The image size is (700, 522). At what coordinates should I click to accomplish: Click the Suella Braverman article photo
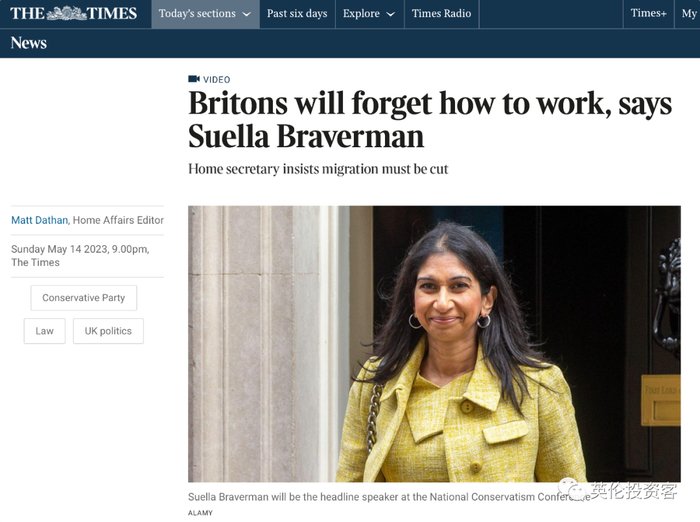click(434, 343)
